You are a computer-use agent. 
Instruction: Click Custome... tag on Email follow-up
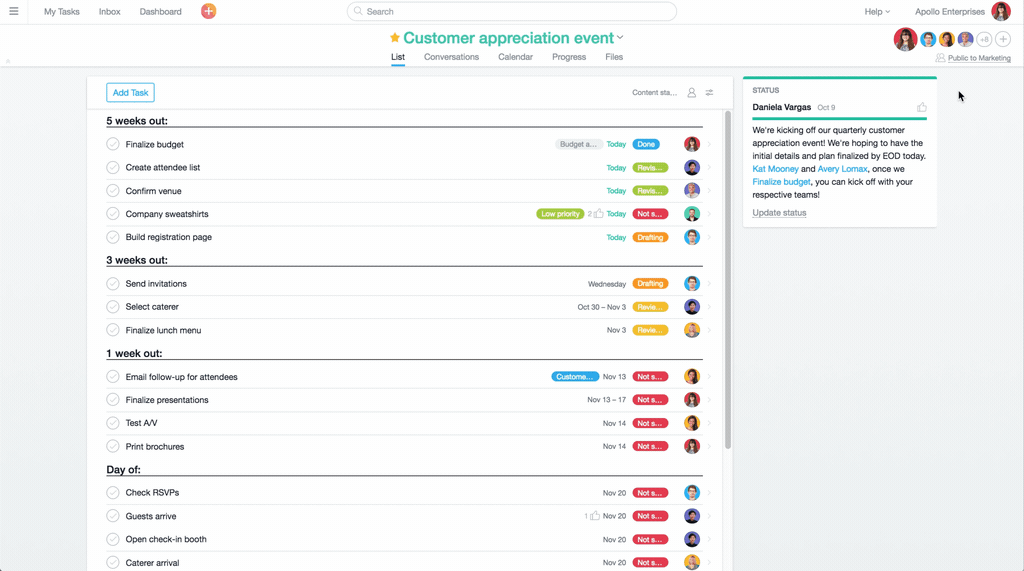point(575,376)
